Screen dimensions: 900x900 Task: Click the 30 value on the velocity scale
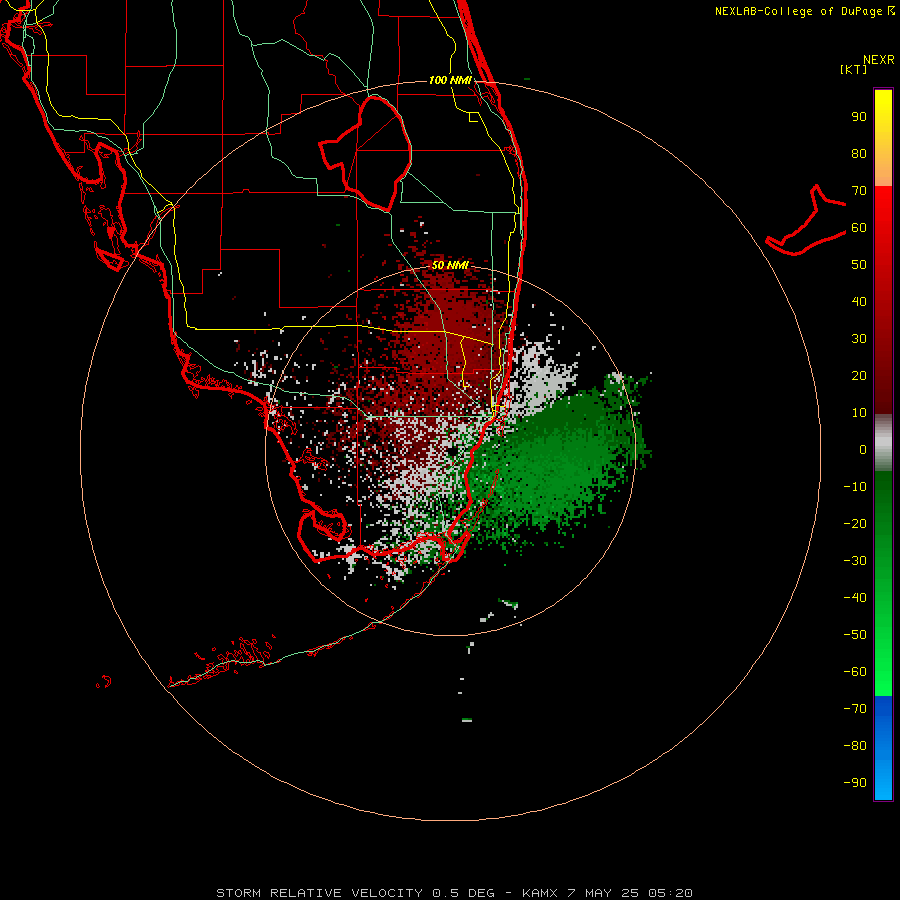[859, 339]
